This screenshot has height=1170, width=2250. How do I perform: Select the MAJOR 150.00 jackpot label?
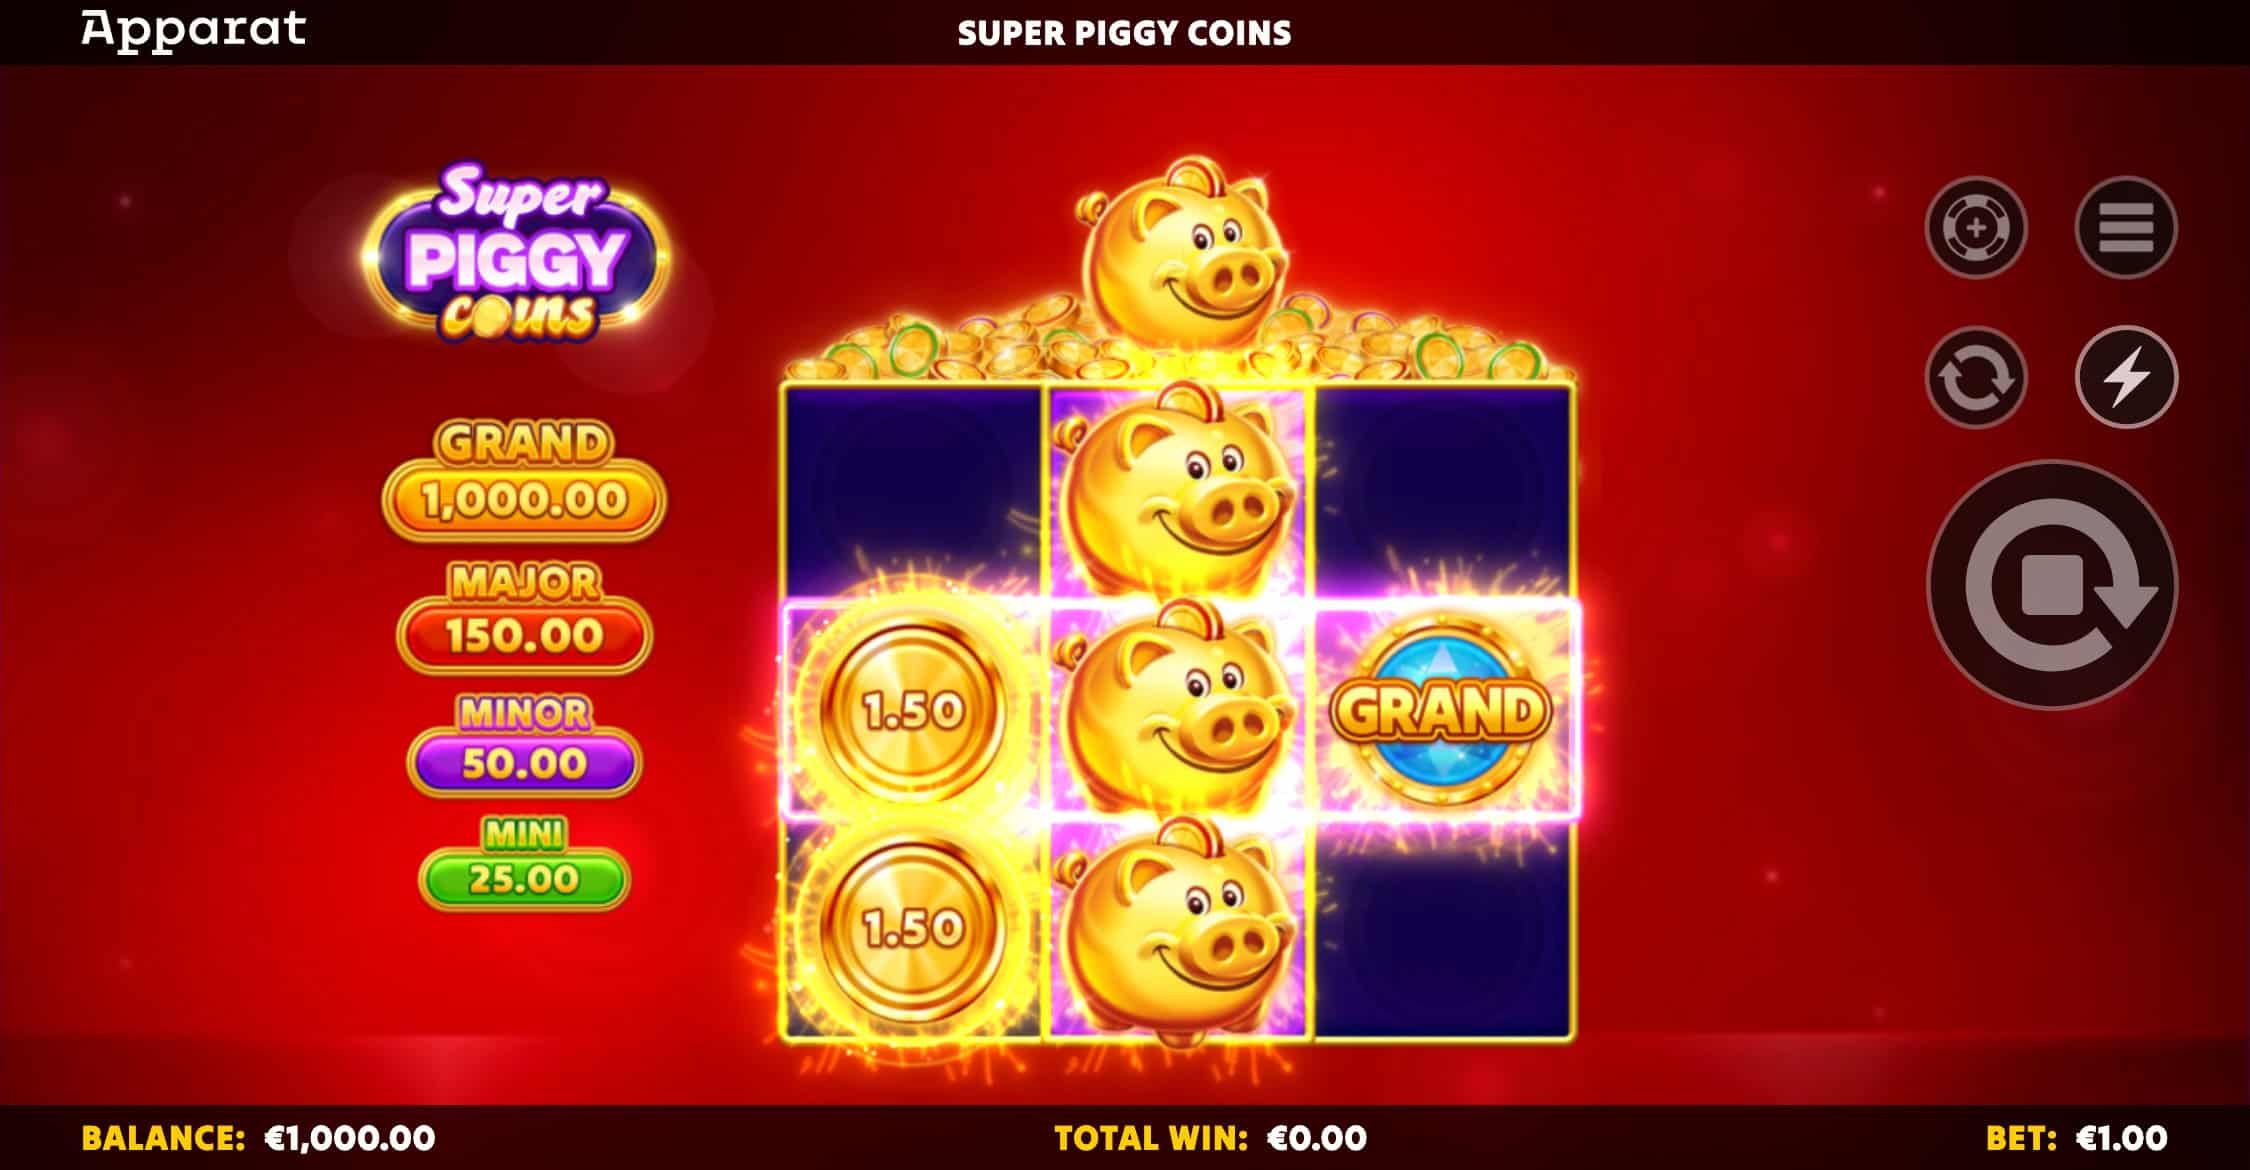524,617
